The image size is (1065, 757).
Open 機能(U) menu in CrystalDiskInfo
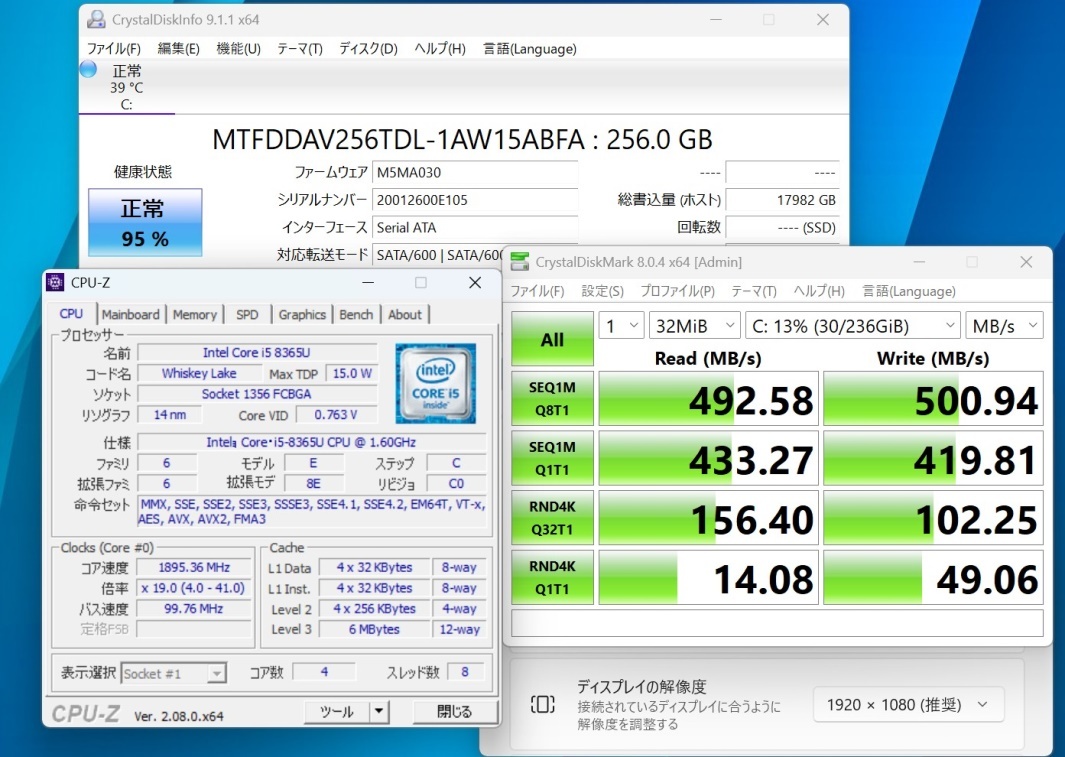coord(238,49)
